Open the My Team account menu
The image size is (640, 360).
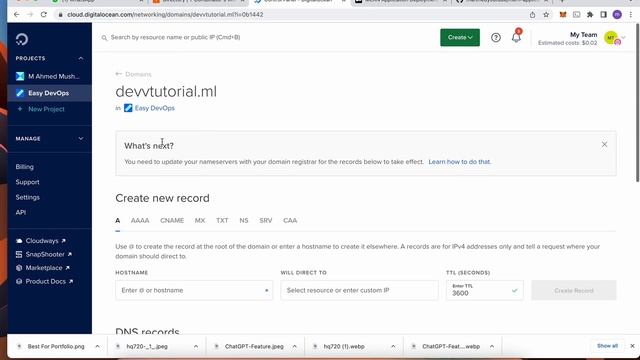[x=582, y=38]
